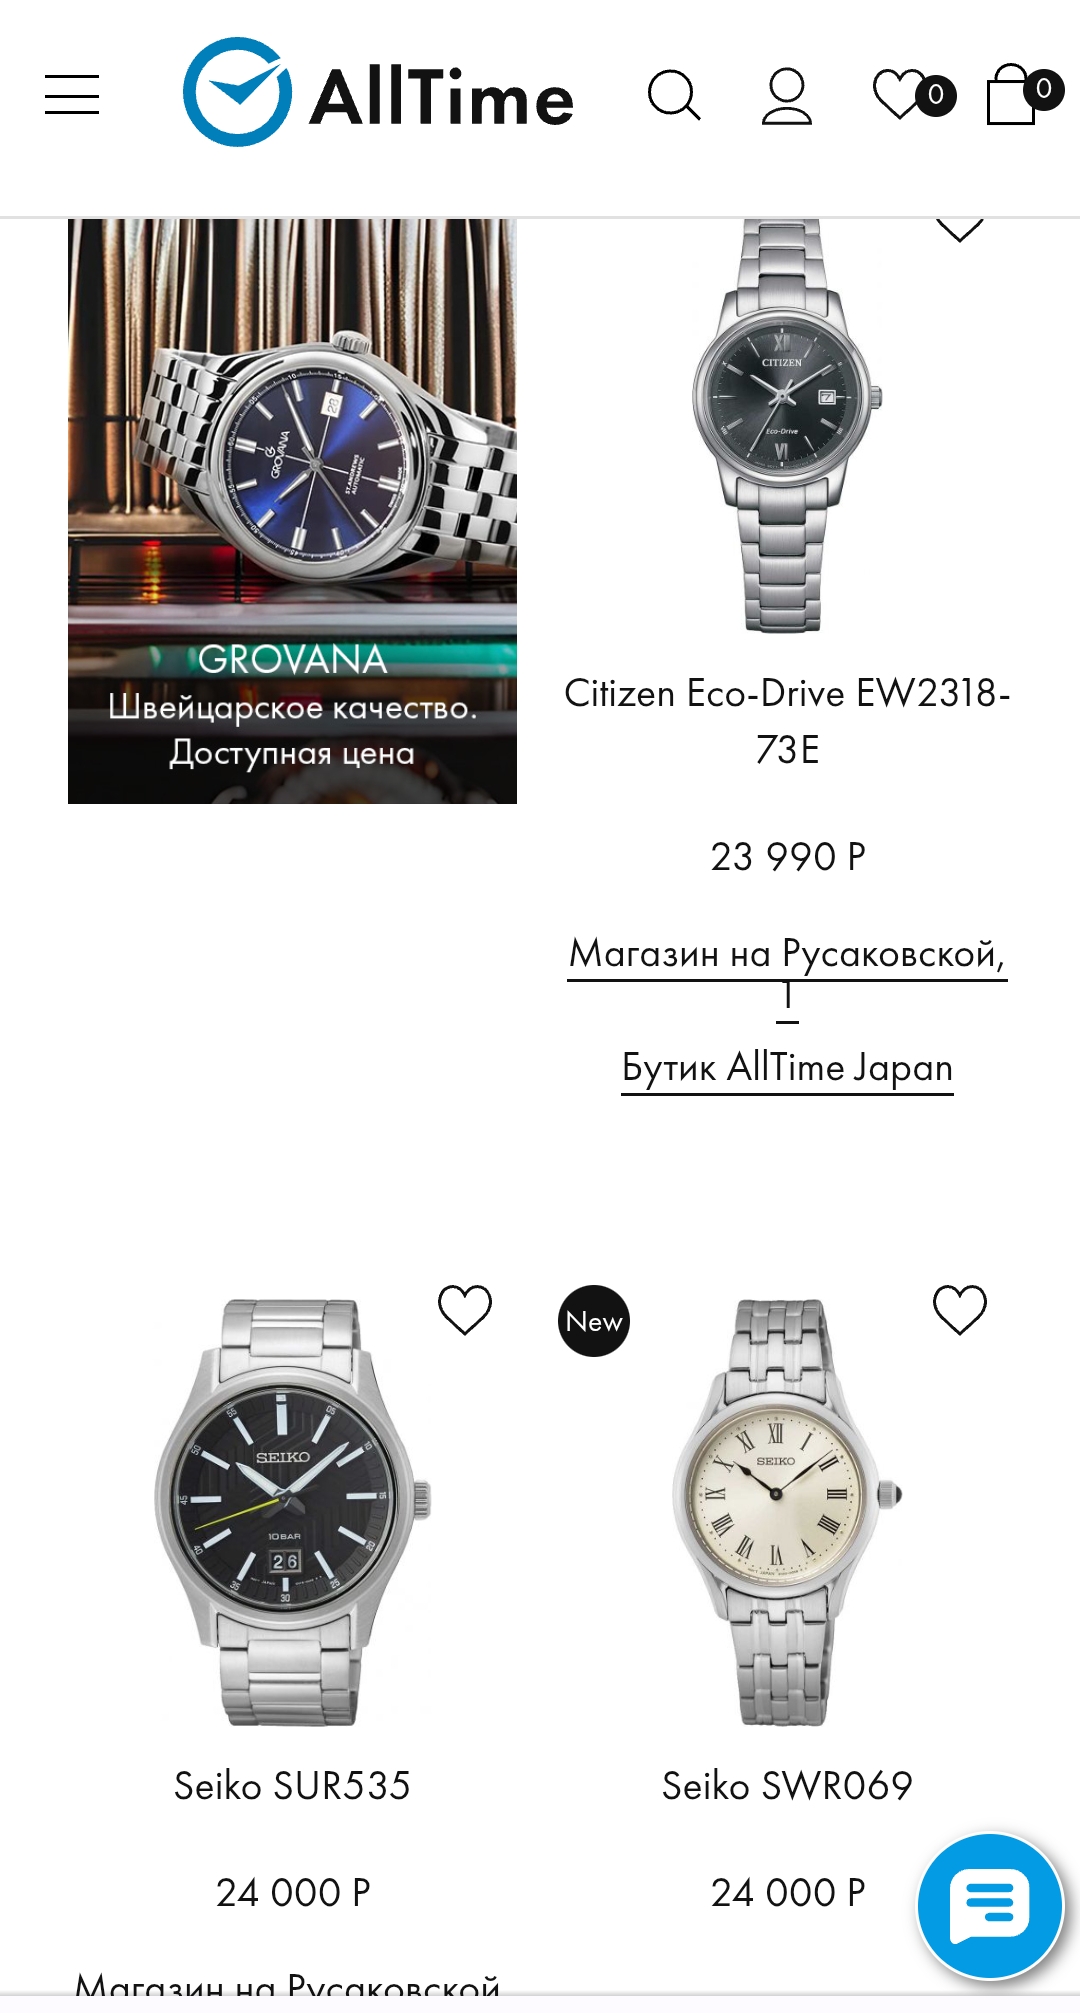Screen dimensions: 1080x2013
Task: Open the search magnifier icon
Action: pos(674,95)
